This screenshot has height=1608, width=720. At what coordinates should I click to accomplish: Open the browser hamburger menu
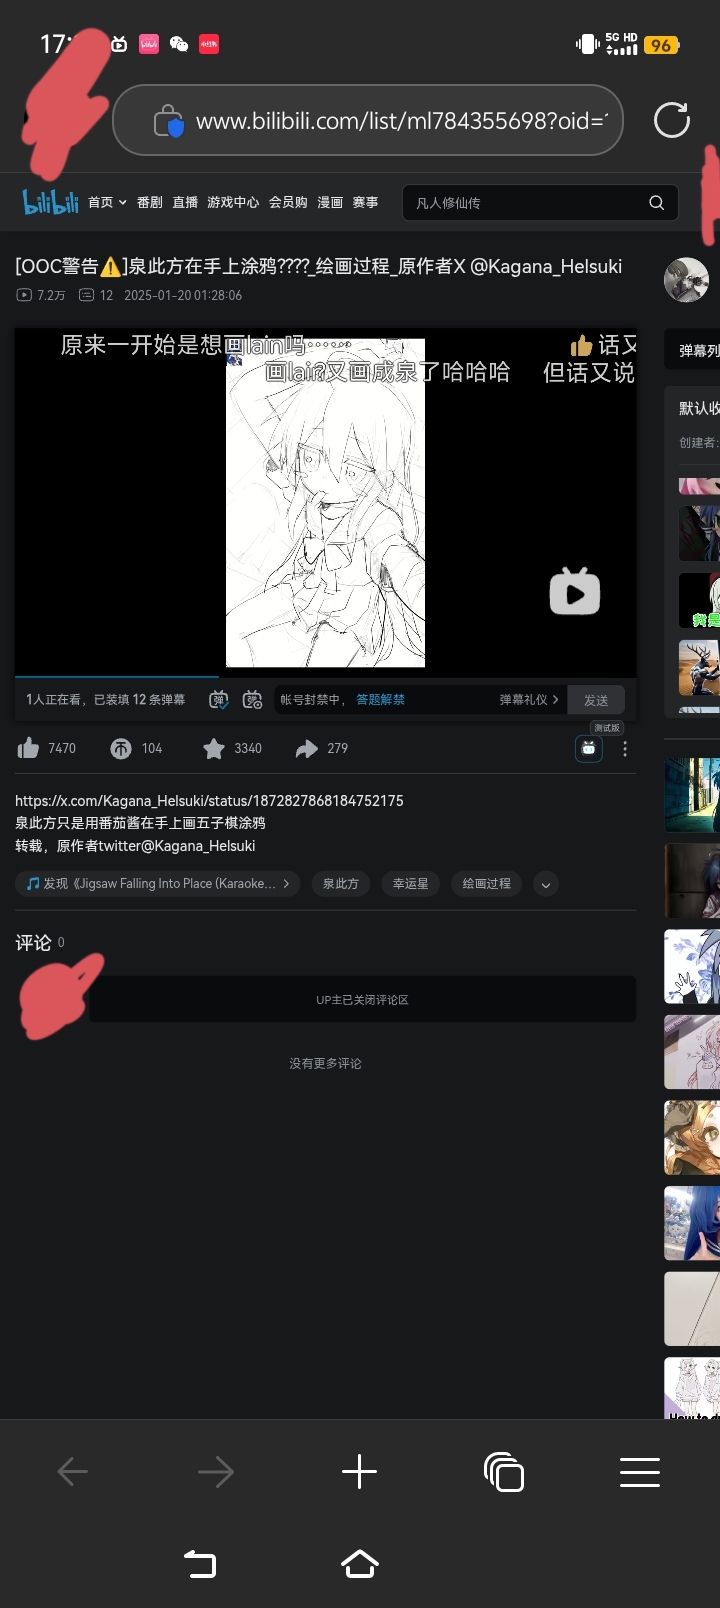[x=640, y=1472]
